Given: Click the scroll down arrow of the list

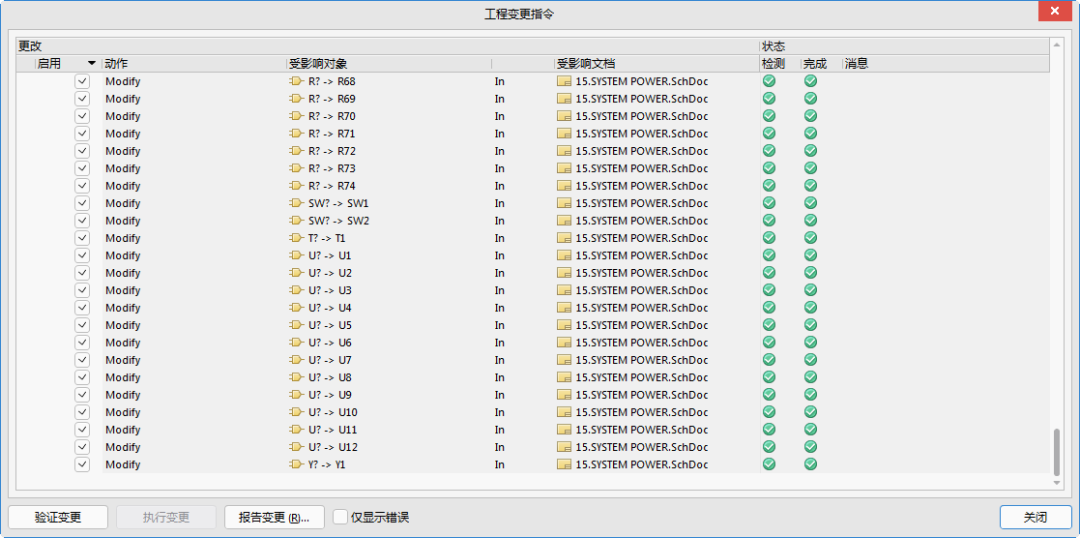Looking at the screenshot, I should pyautogui.click(x=1055, y=483).
